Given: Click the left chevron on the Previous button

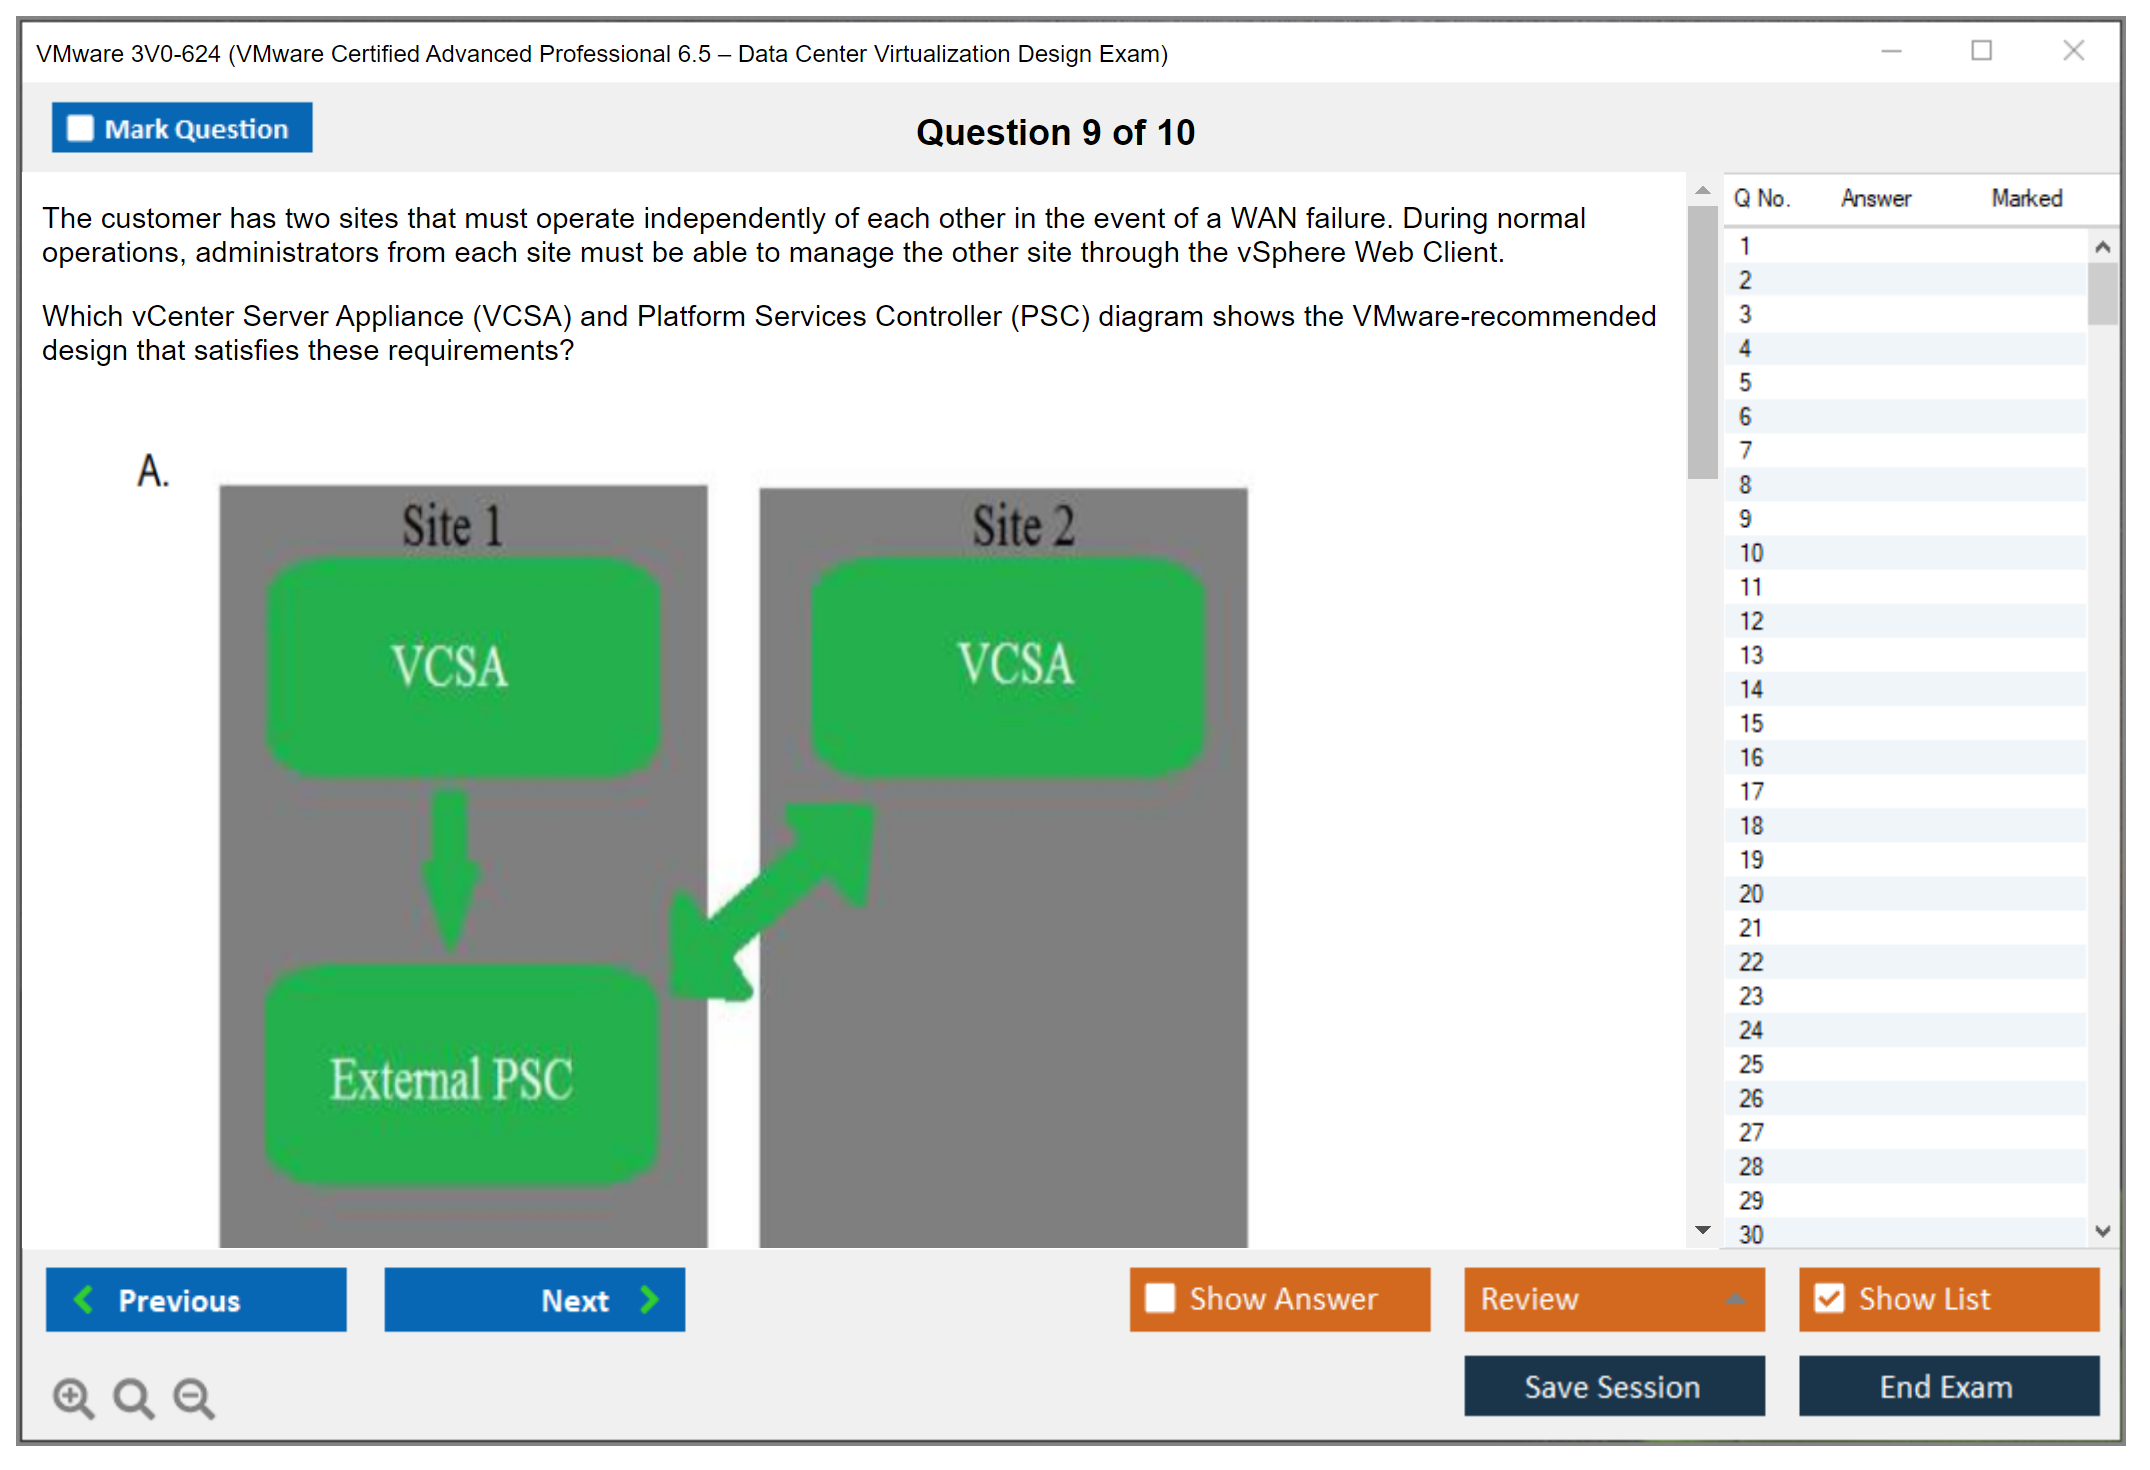Looking at the screenshot, I should pos(84,1300).
